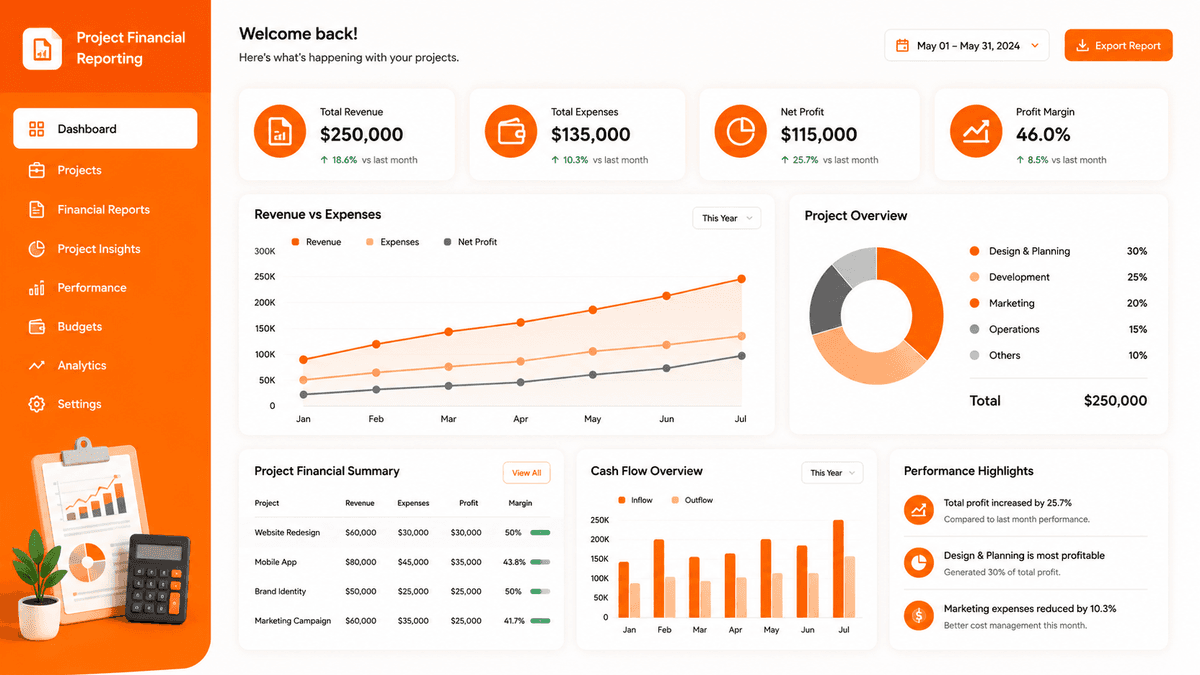Select the Website Redesign project row
The width and height of the screenshot is (1200, 675).
[402, 533]
